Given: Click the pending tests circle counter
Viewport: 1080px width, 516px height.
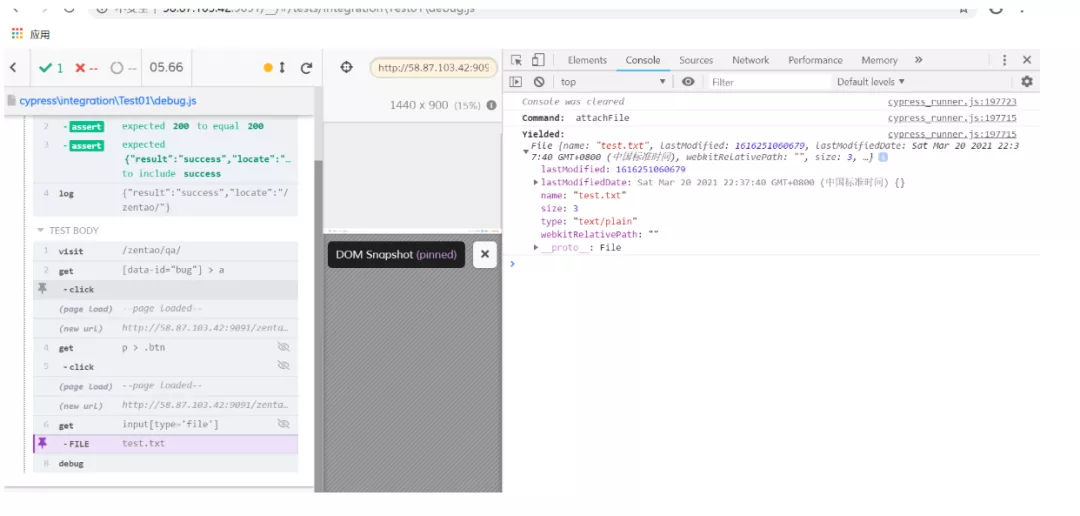Looking at the screenshot, I should tap(123, 68).
